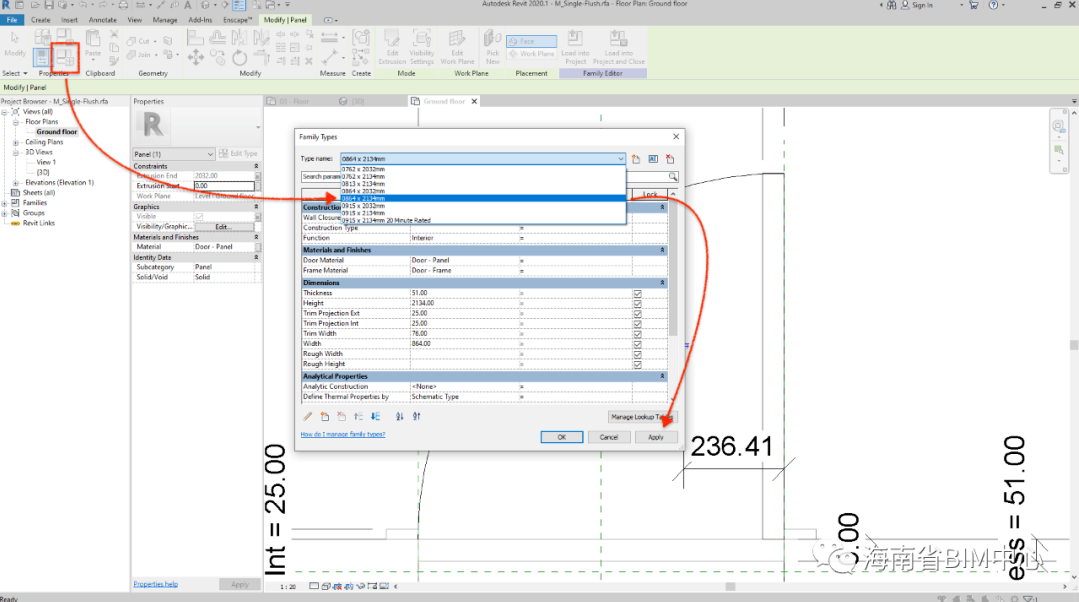Open the Type name dropdown arrow
The image size is (1079, 602).
point(620,159)
